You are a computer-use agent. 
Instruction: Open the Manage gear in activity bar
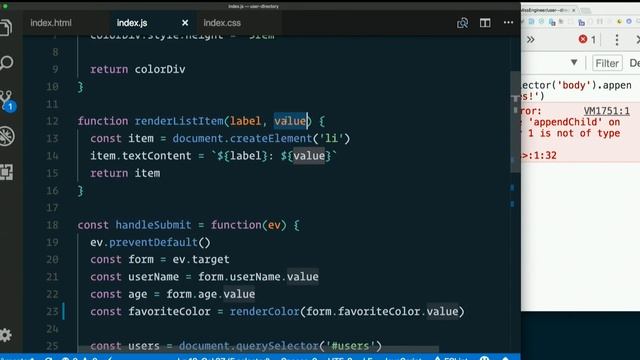[x=6, y=335]
